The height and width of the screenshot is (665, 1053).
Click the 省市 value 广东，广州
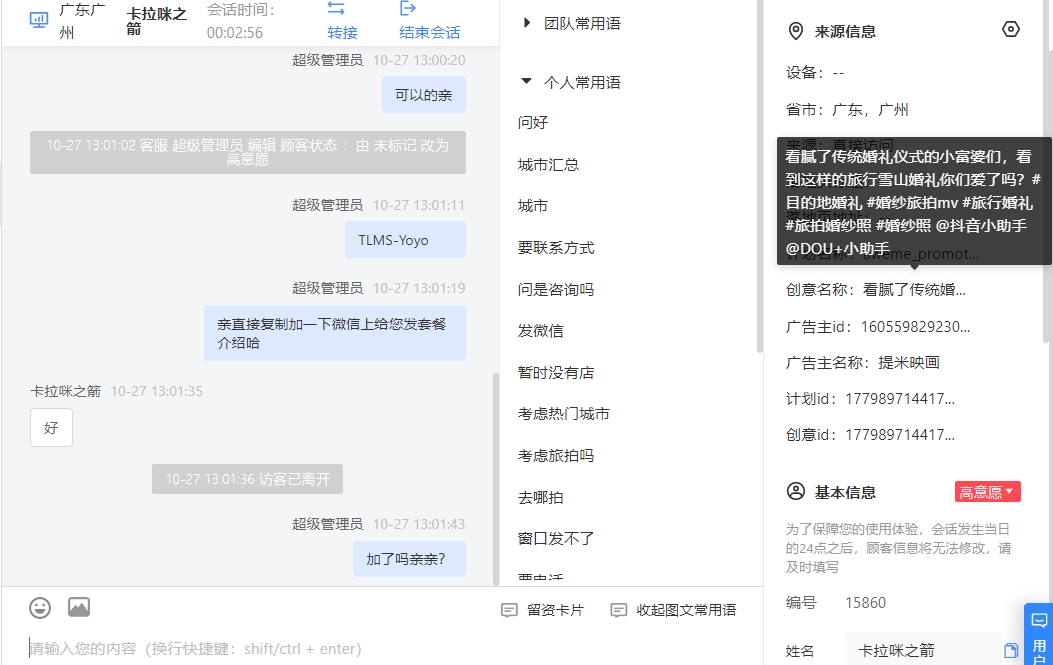coord(870,109)
